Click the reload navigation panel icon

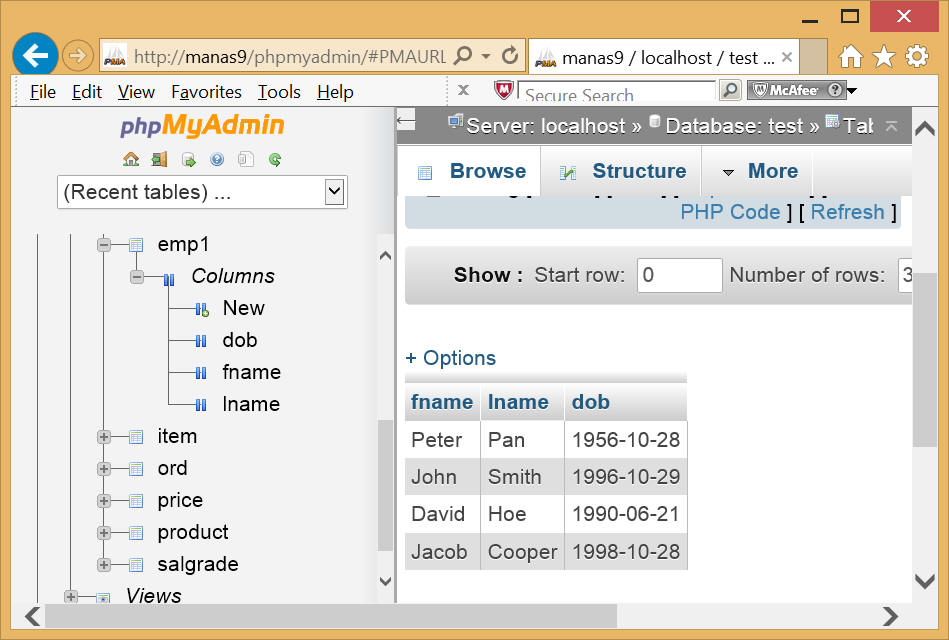tap(274, 159)
